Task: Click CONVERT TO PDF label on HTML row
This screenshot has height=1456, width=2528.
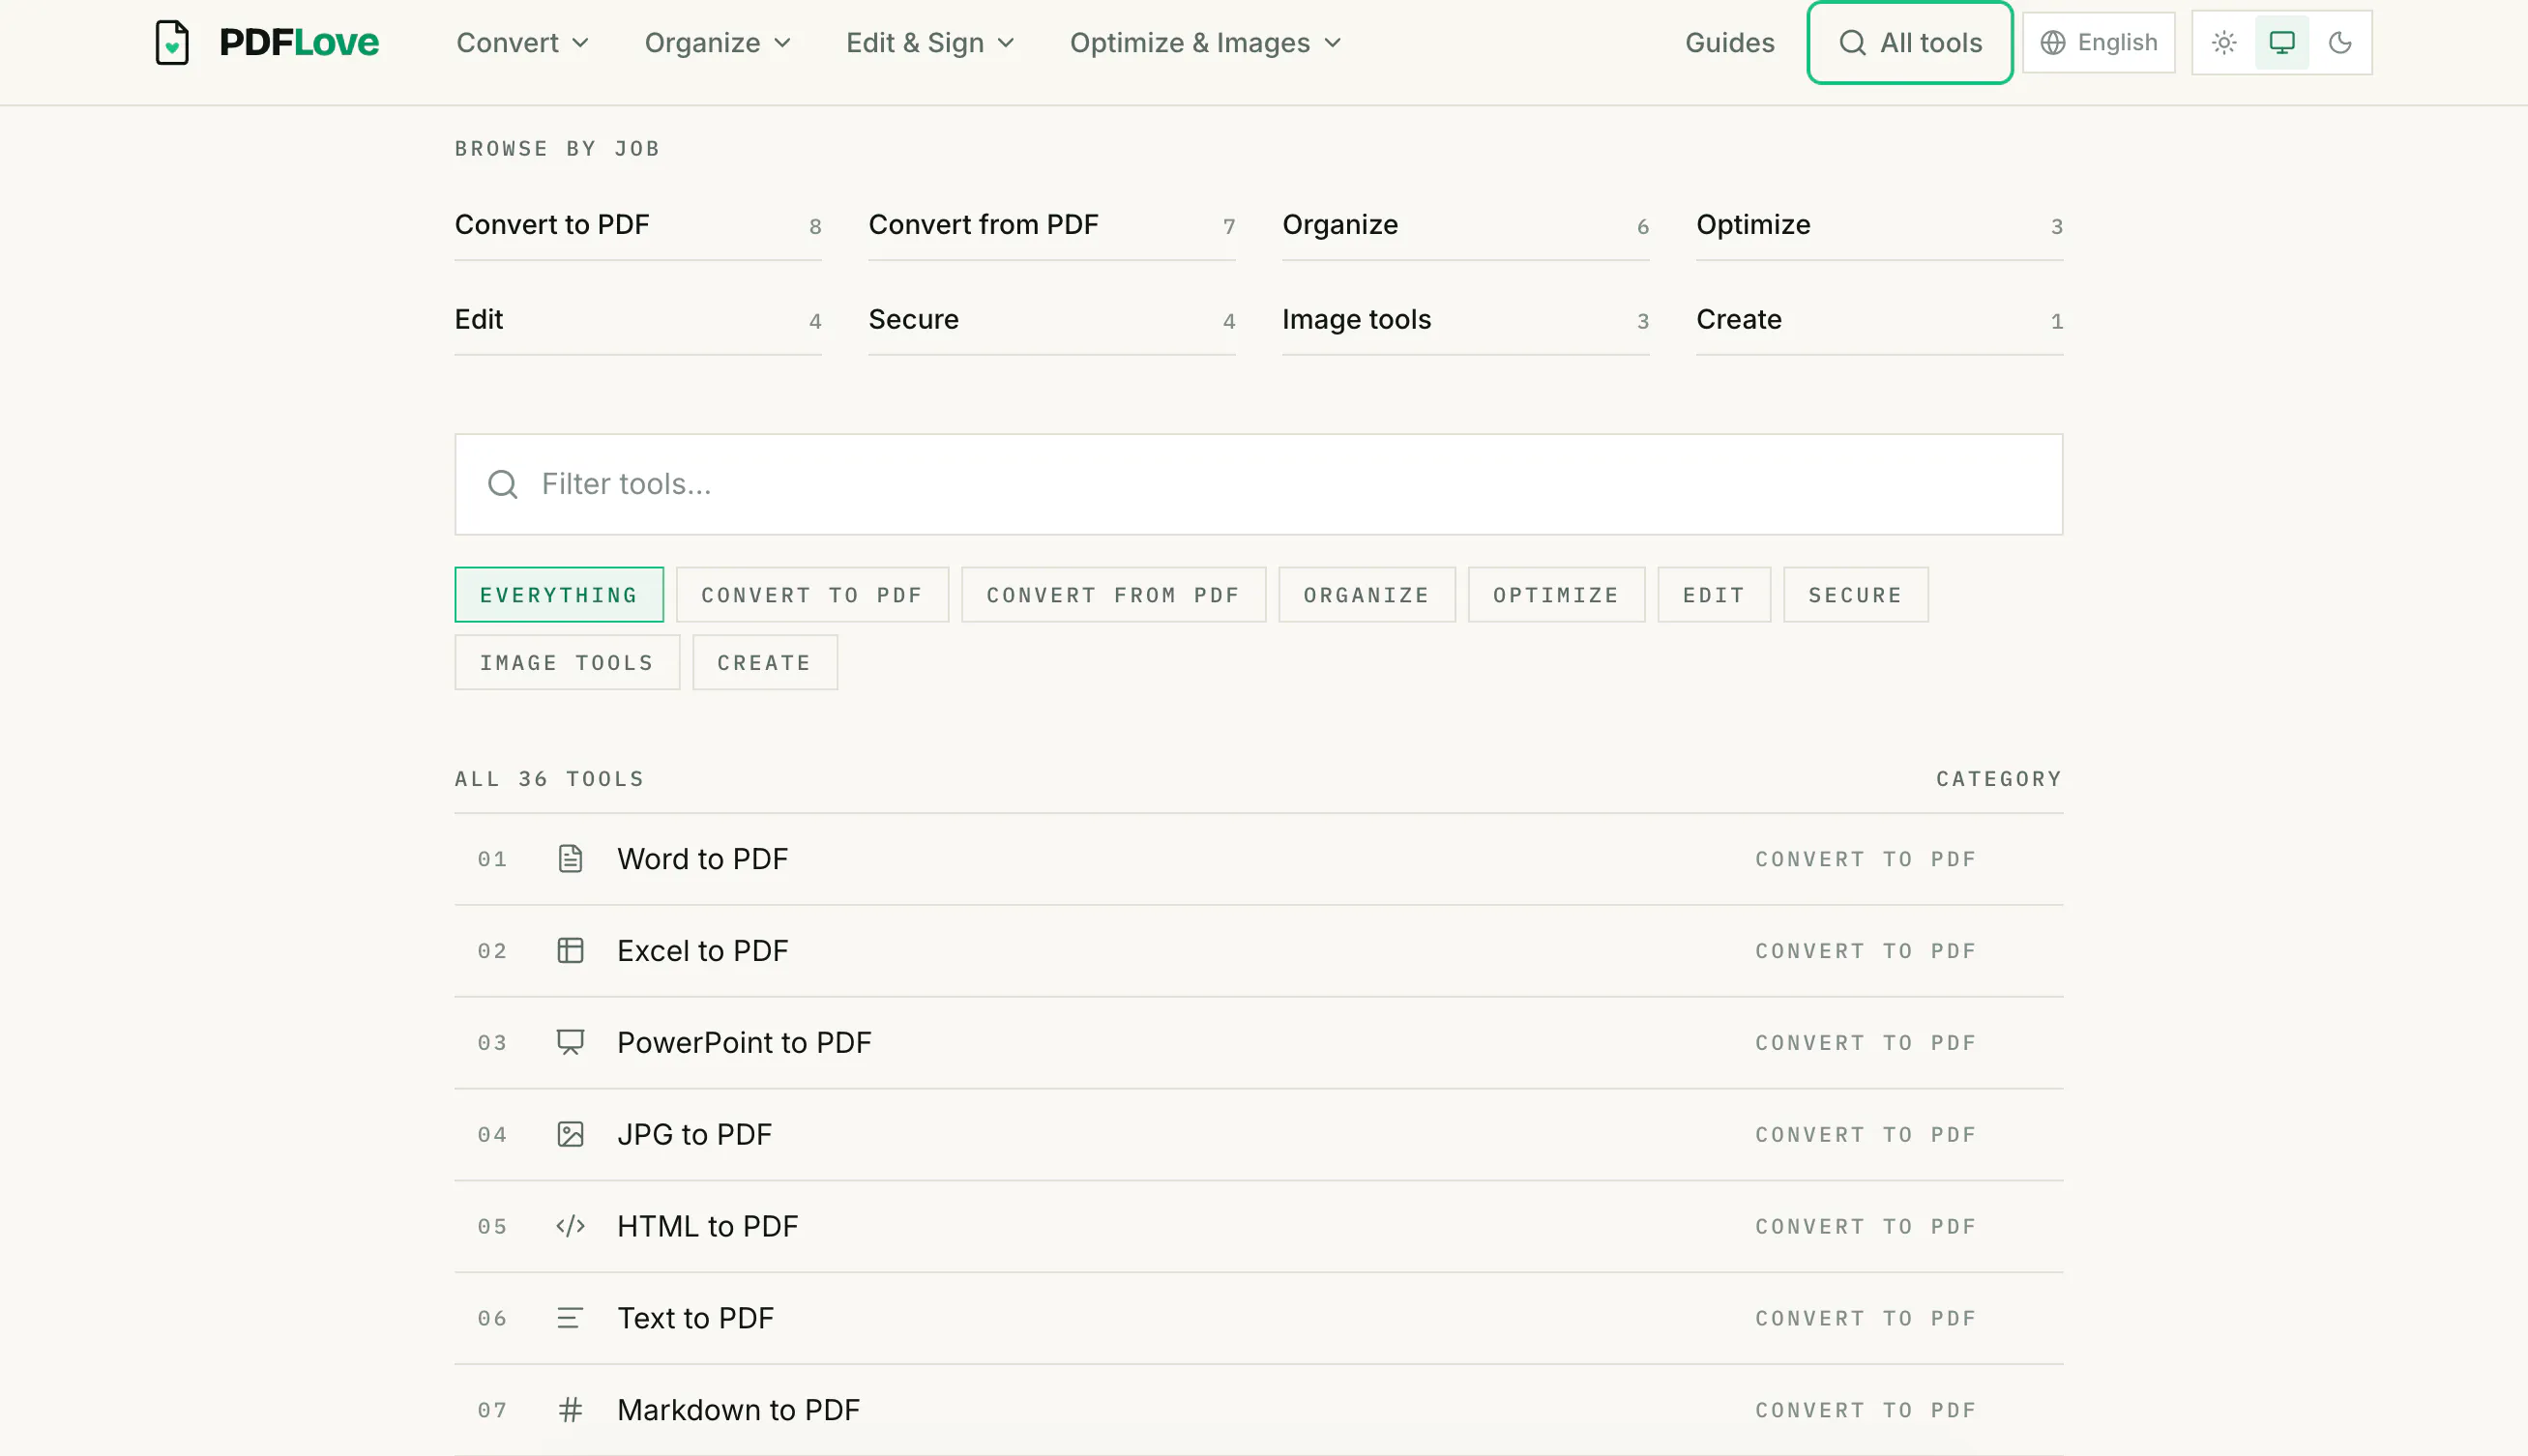Action: 1865,1227
